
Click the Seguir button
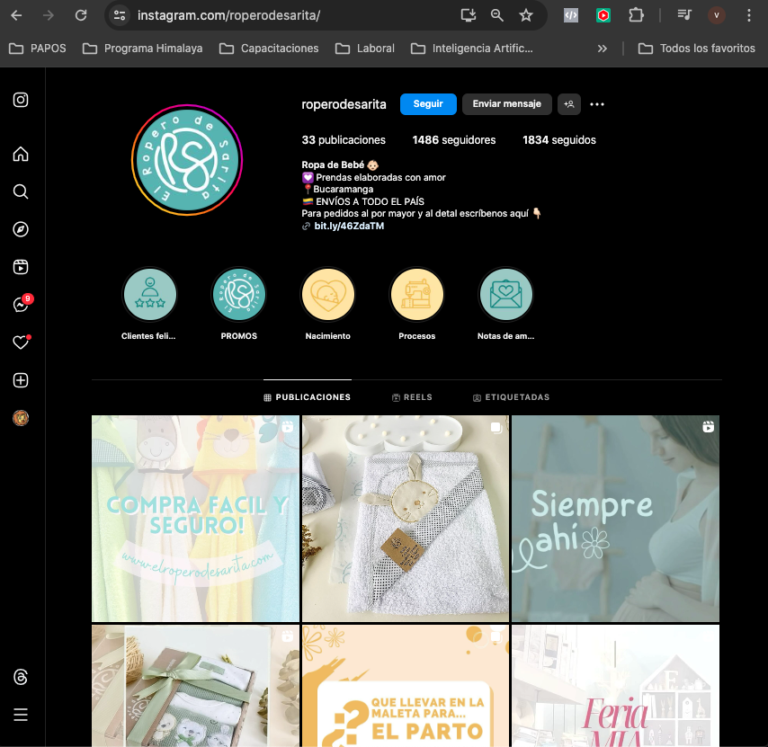pyautogui.click(x=428, y=104)
